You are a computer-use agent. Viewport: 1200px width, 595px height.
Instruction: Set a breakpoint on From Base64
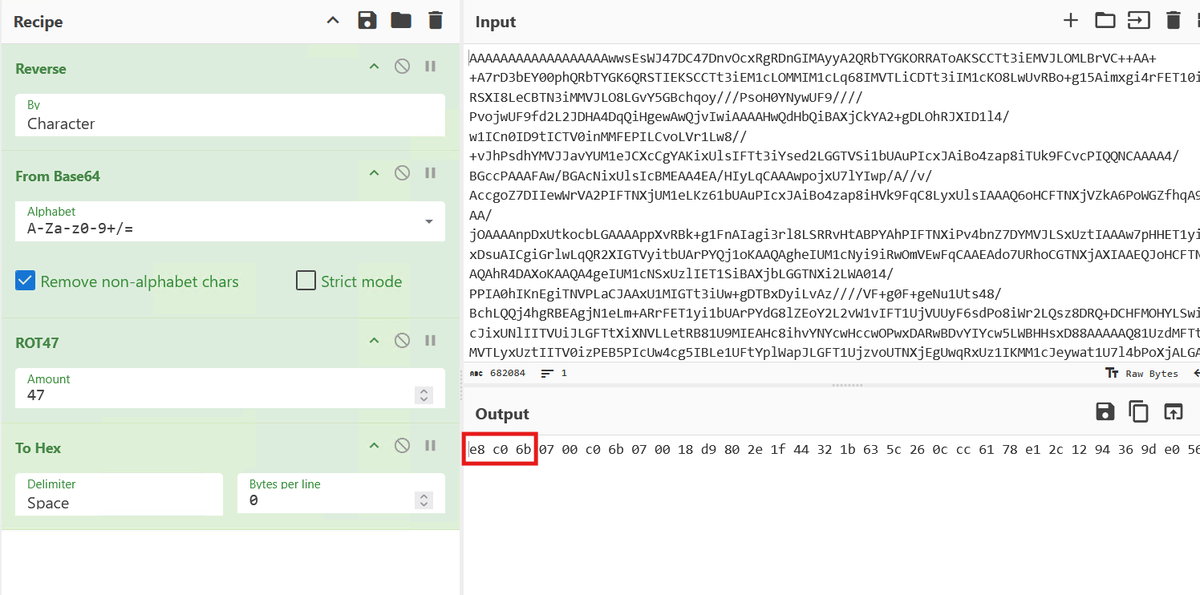(430, 174)
